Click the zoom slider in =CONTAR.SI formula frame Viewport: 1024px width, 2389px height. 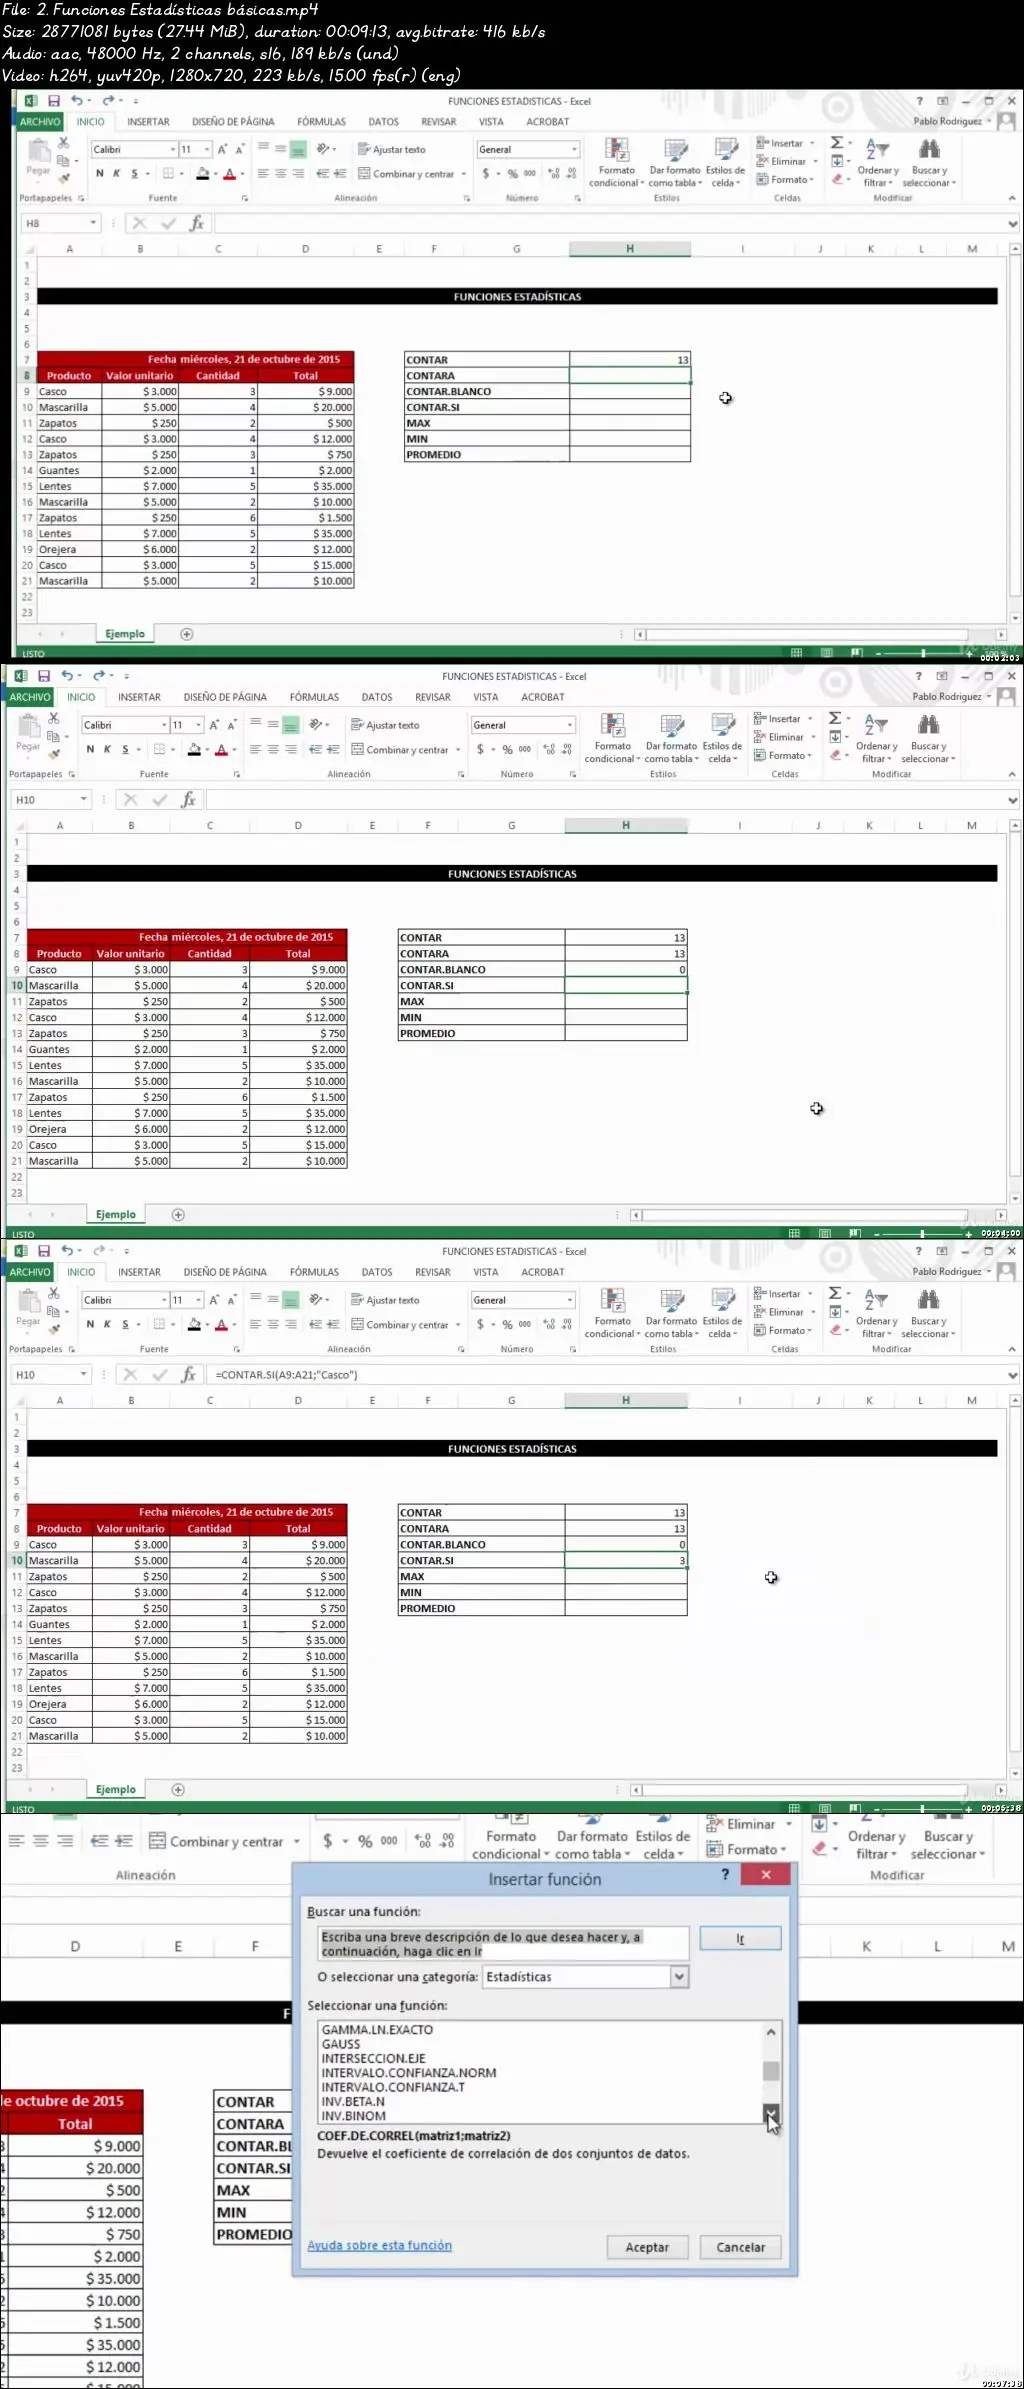(922, 1808)
